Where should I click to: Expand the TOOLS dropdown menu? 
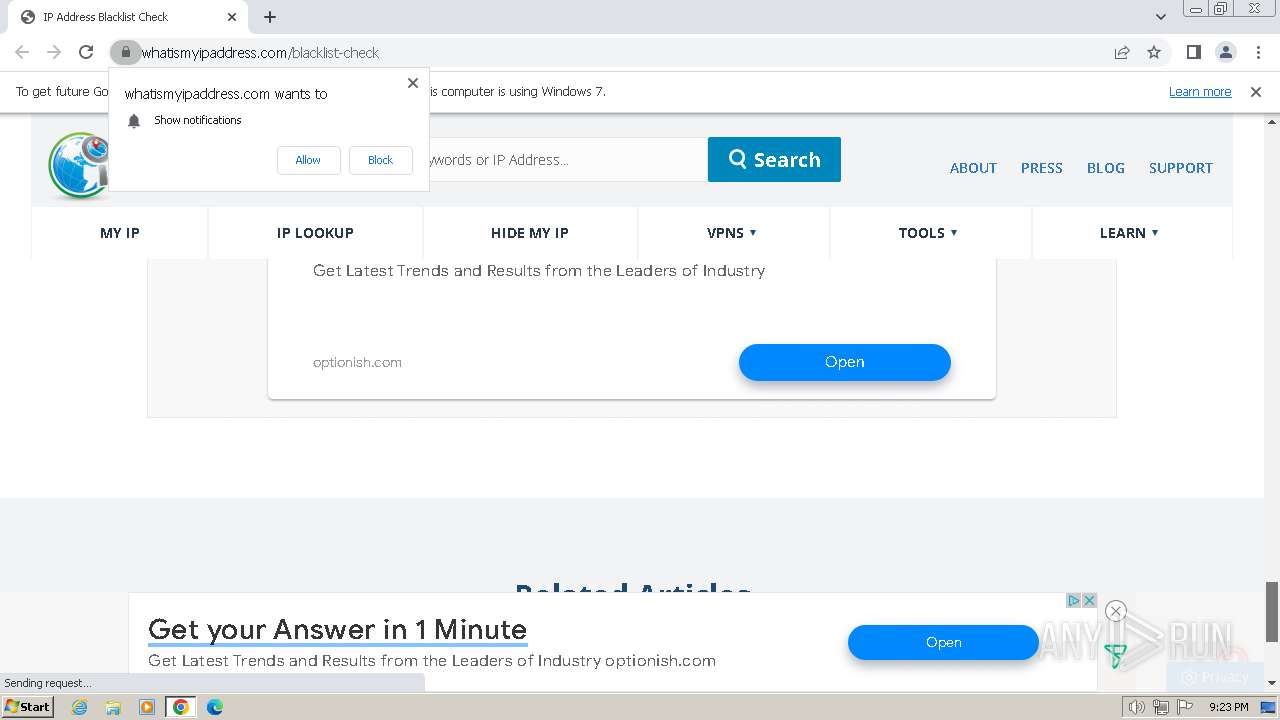(928, 233)
